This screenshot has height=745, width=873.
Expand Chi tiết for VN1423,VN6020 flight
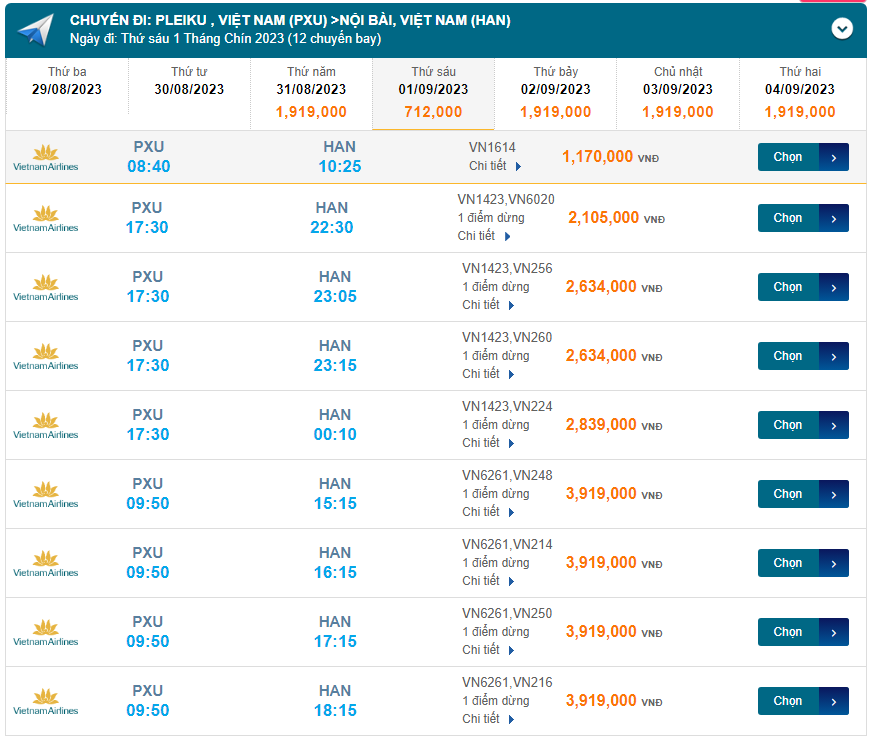(x=485, y=237)
